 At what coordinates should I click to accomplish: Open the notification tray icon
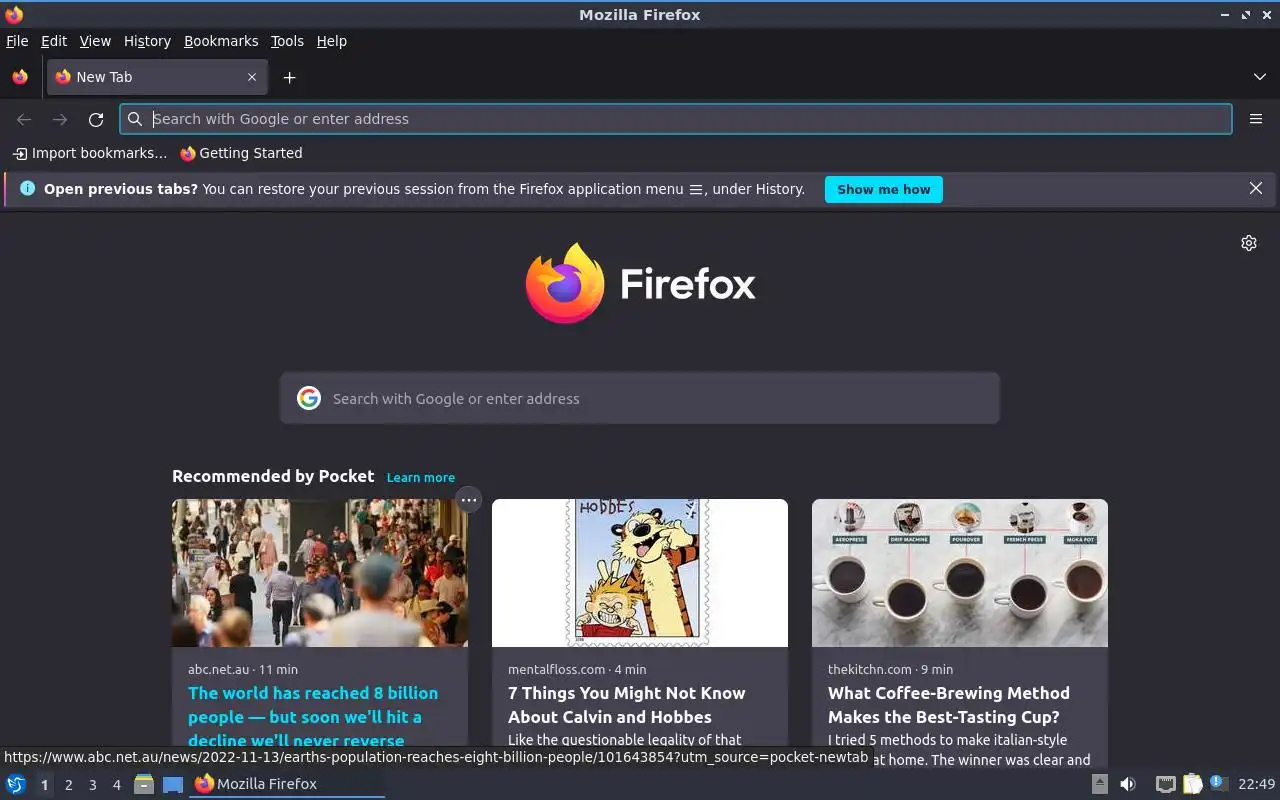pyautogui.click(x=1218, y=783)
